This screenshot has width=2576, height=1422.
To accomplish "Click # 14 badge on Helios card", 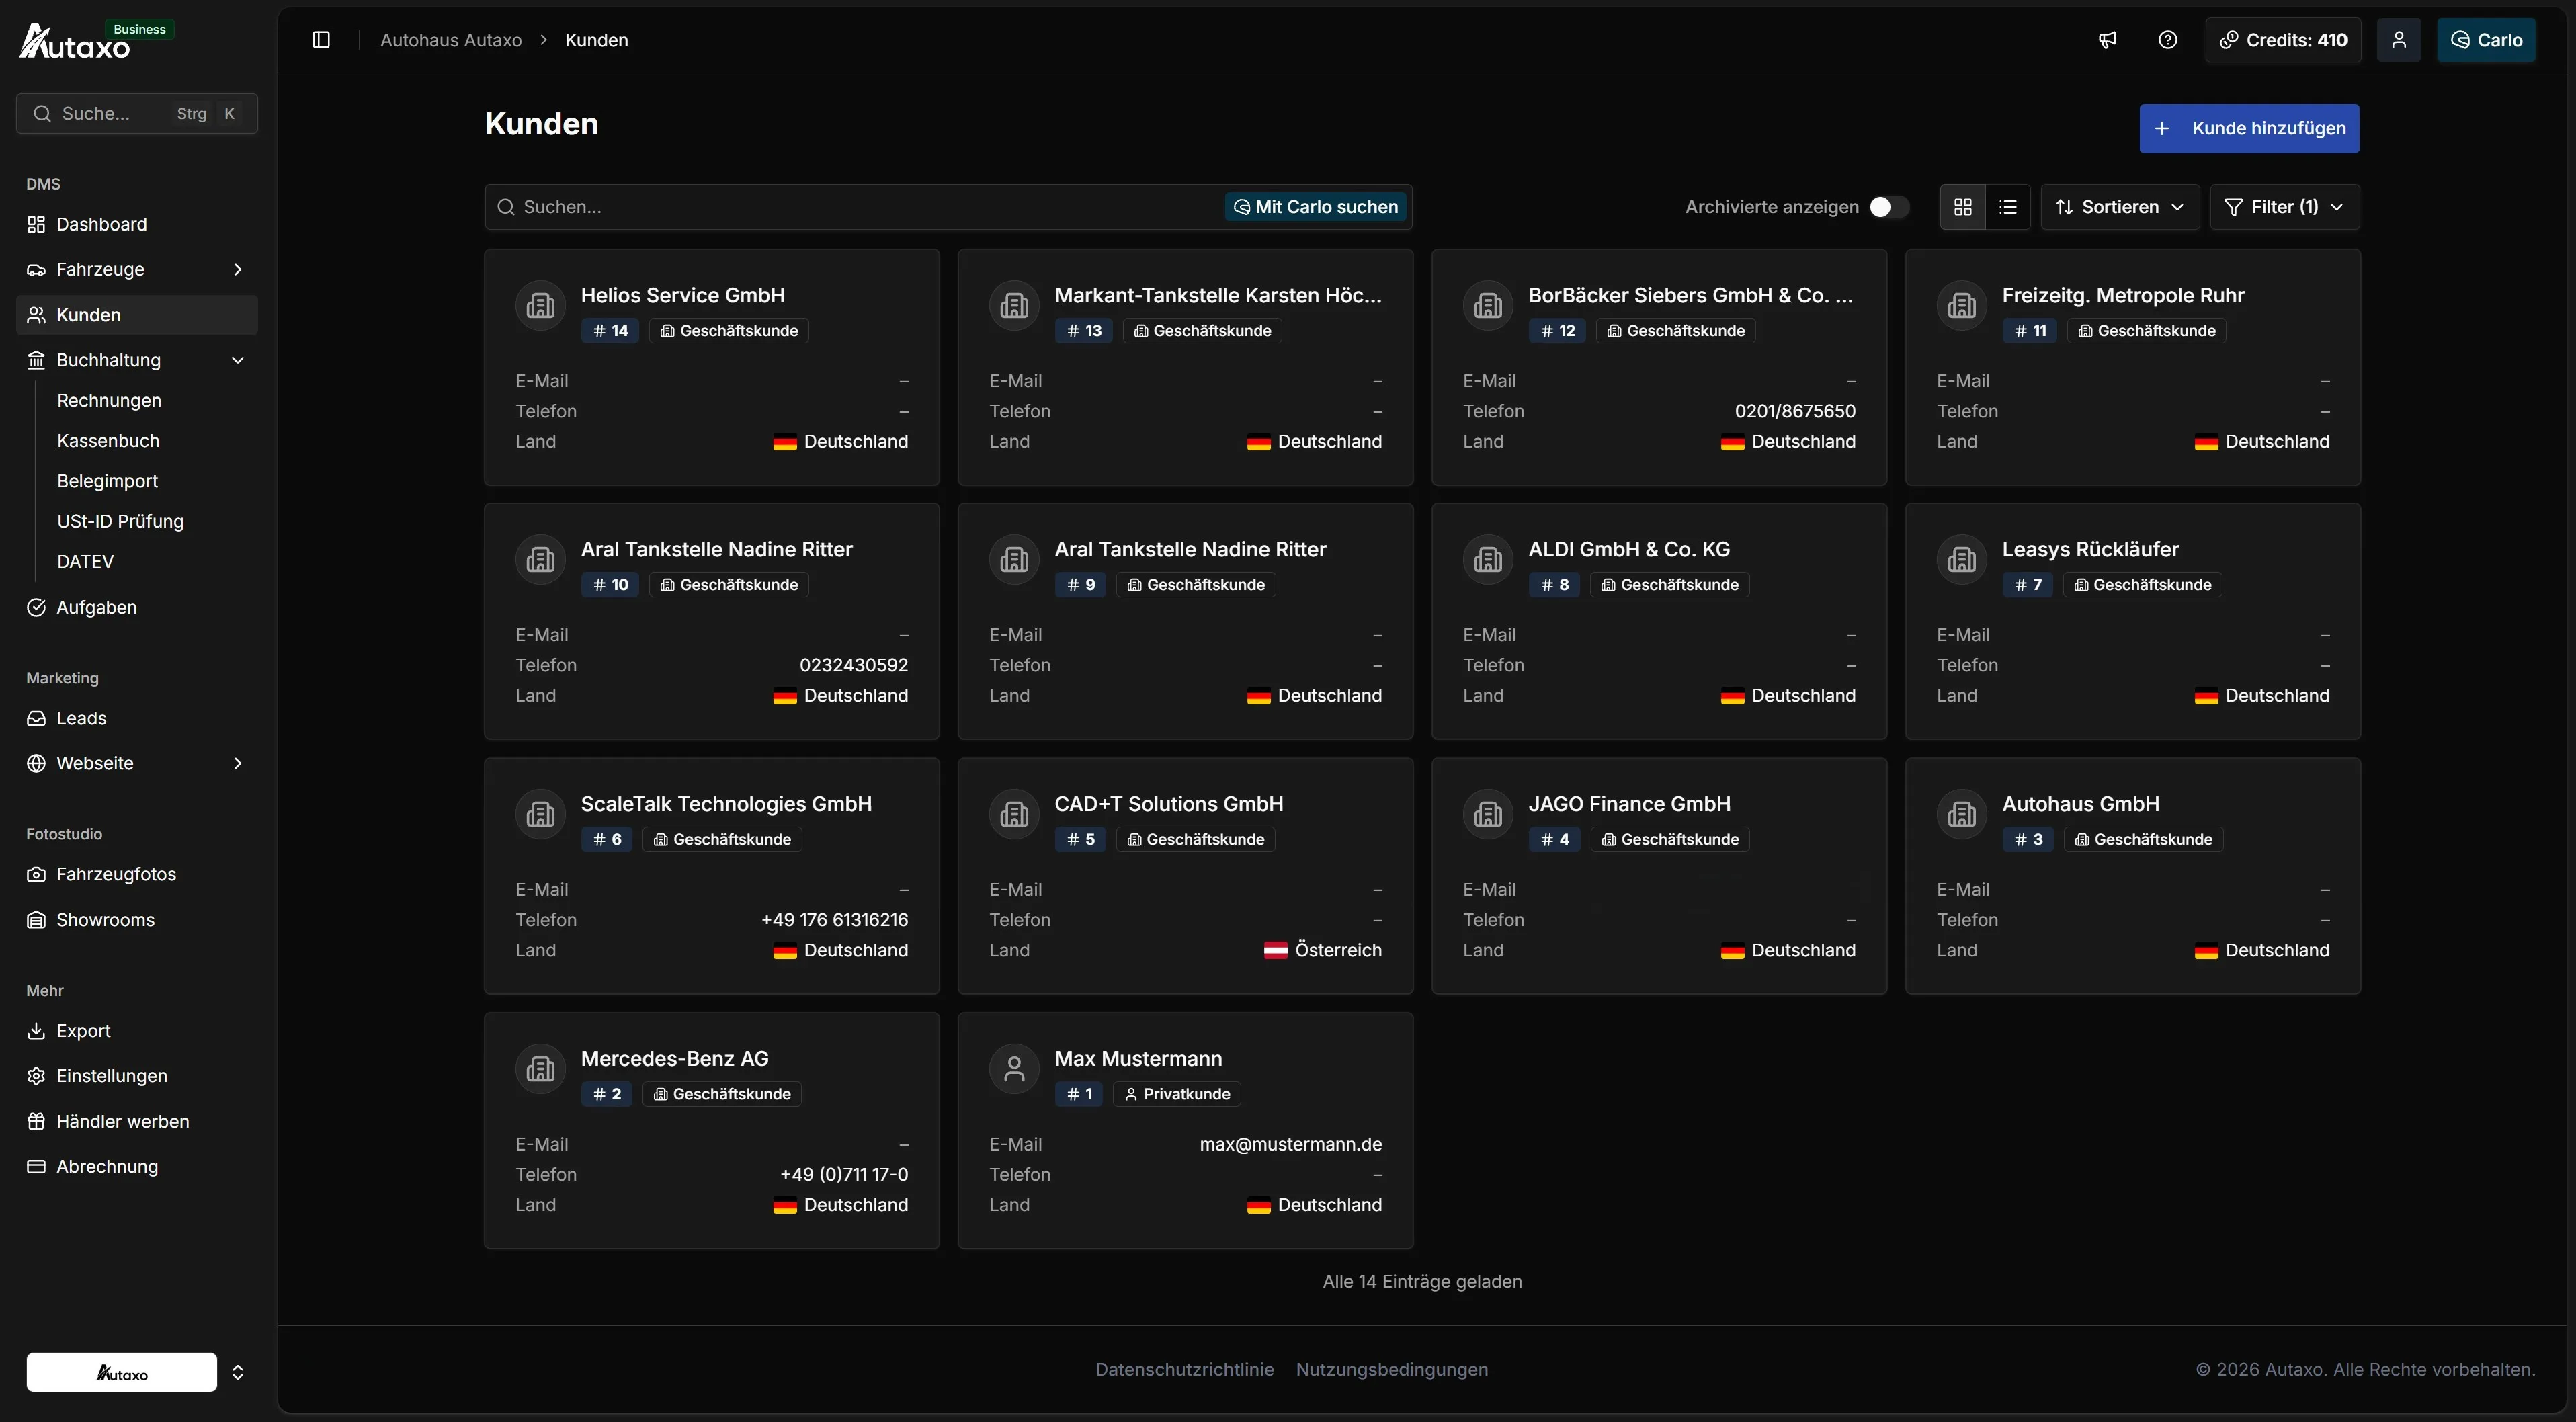I will (x=610, y=331).
